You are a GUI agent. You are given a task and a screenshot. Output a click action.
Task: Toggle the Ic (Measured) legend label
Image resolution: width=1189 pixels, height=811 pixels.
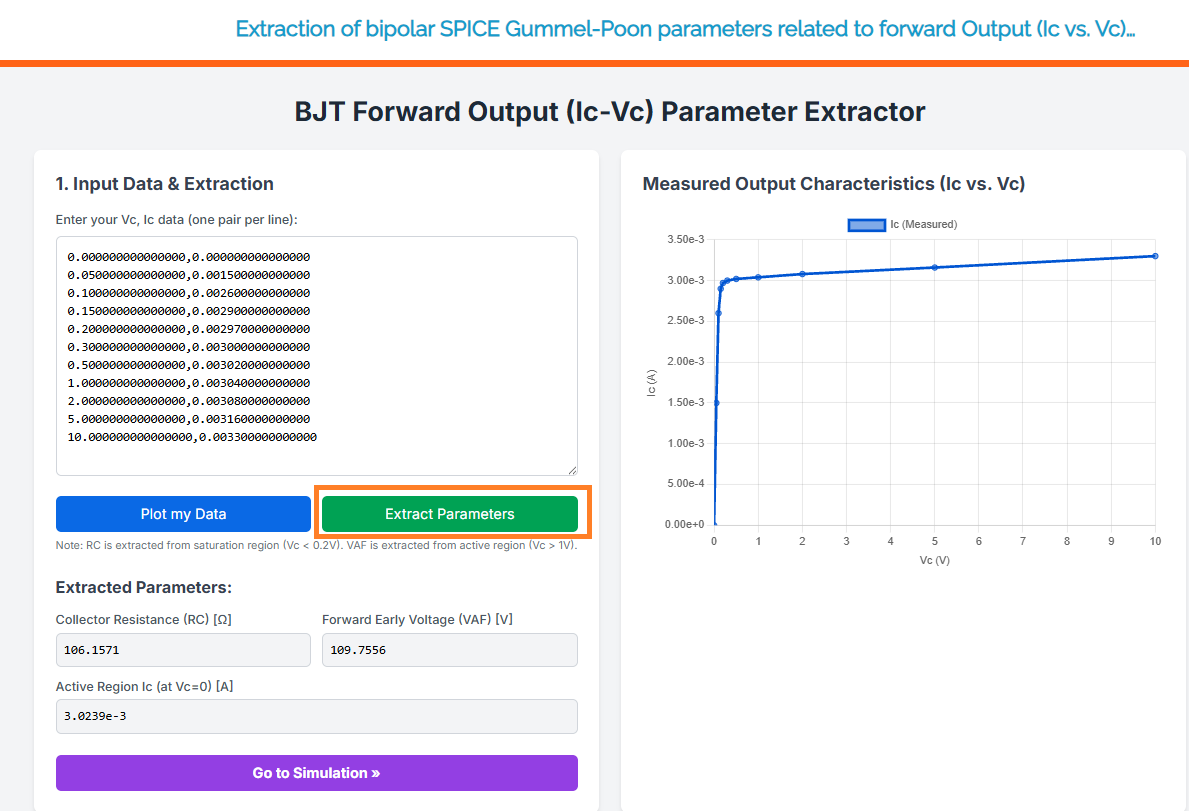click(923, 225)
